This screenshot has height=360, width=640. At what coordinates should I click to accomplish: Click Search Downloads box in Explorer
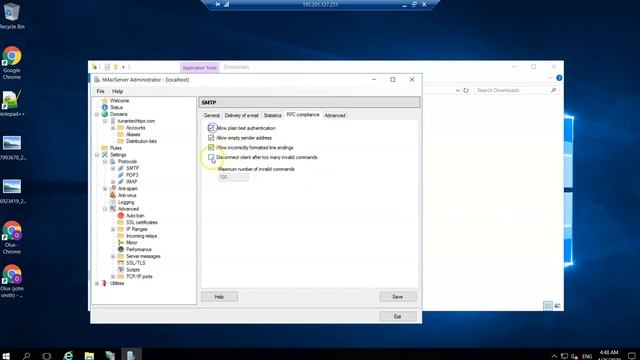[516, 90]
